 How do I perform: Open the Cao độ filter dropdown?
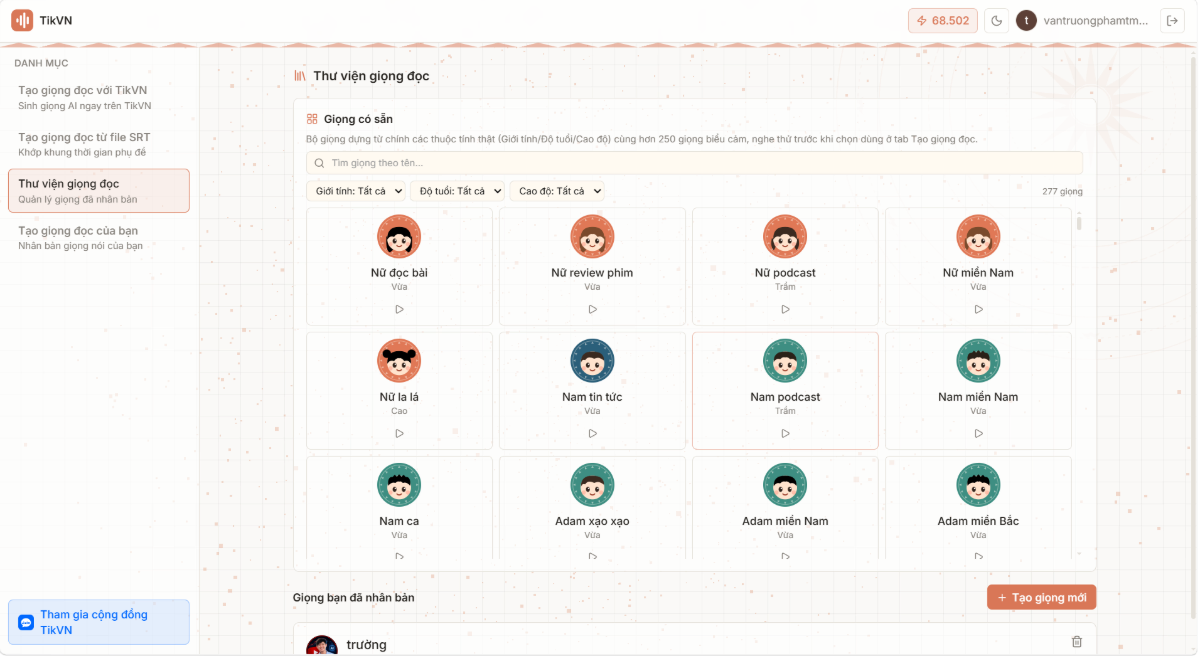pyautogui.click(x=558, y=191)
